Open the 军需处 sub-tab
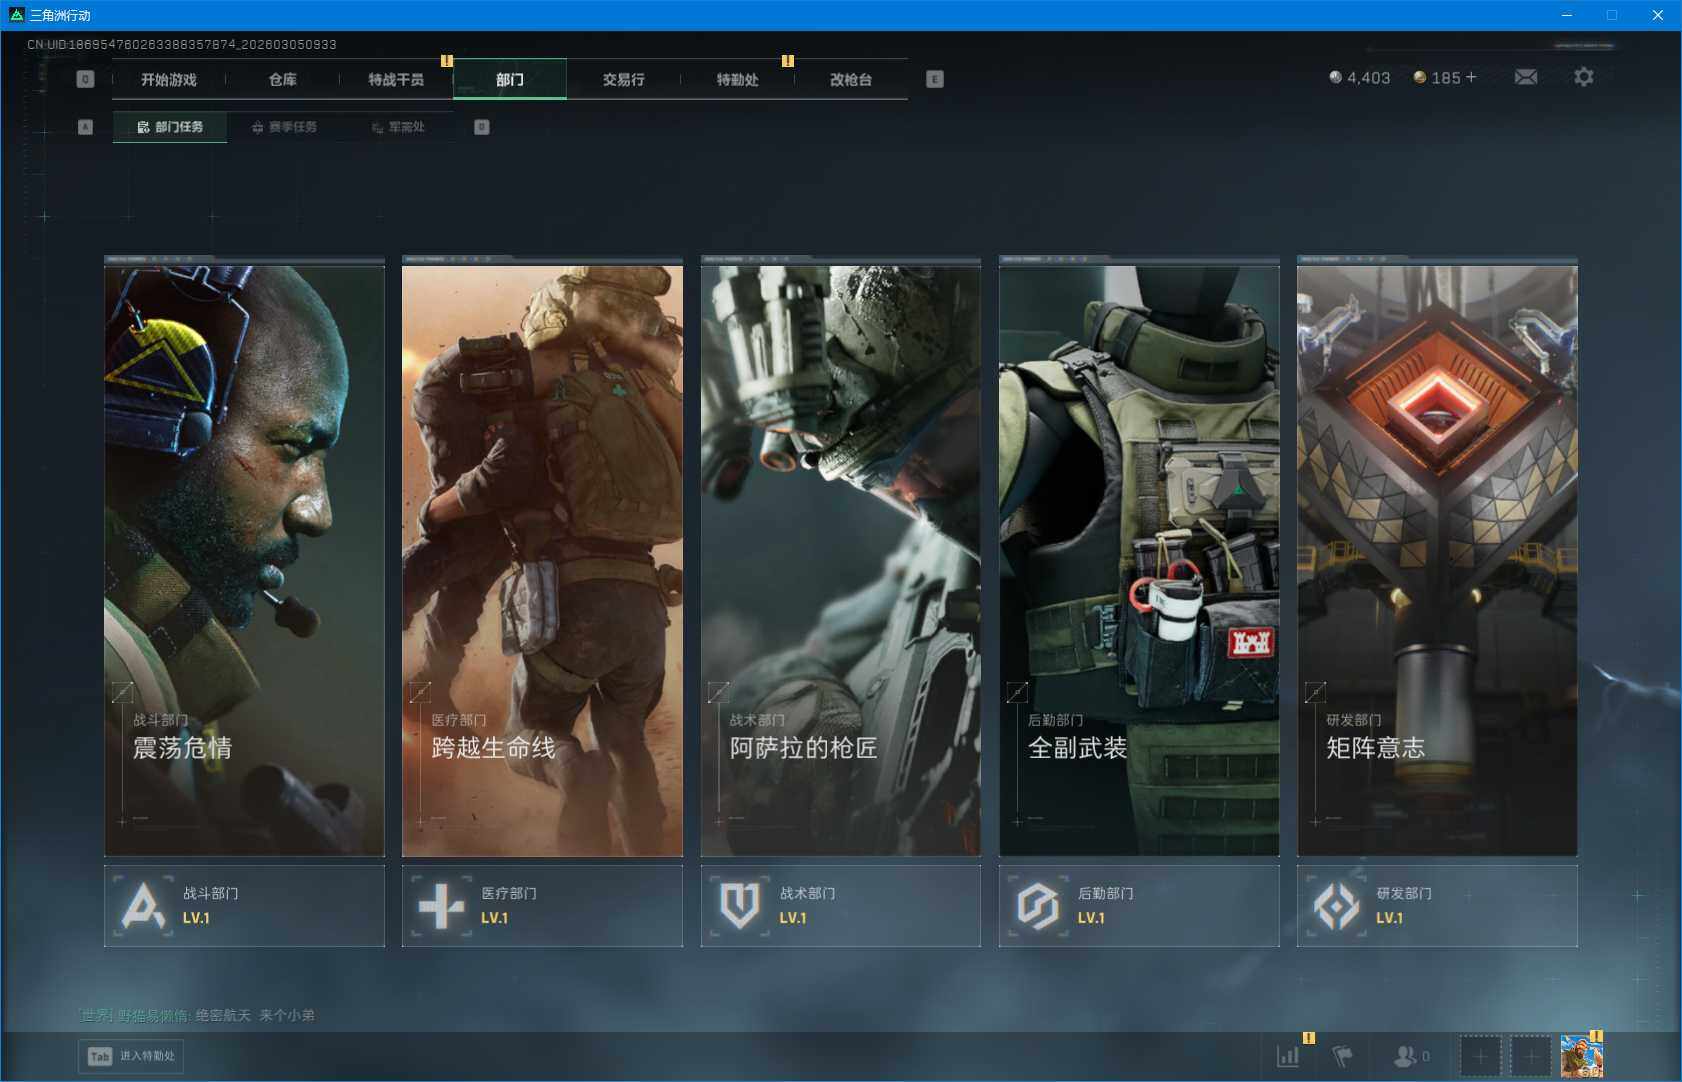The height and width of the screenshot is (1082, 1682). click(x=399, y=127)
